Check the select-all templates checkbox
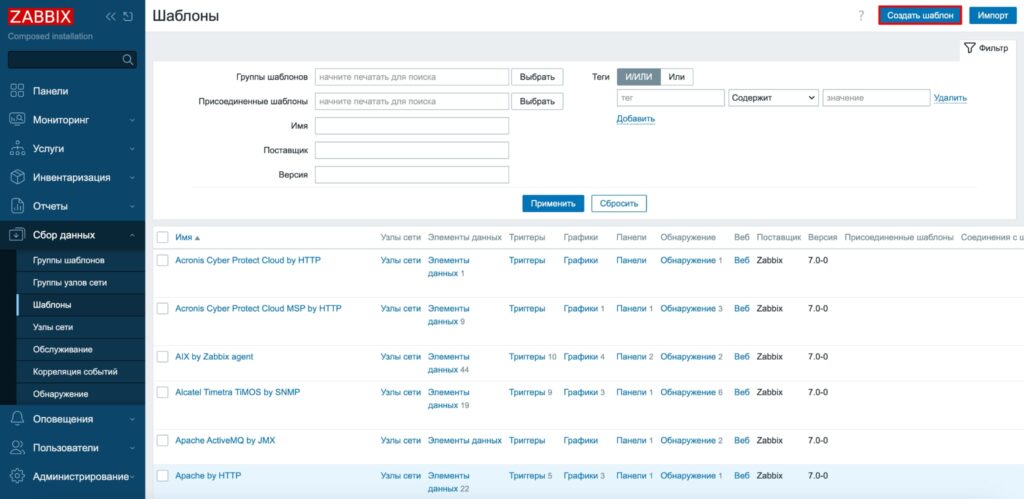This screenshot has height=499, width=1024. [x=162, y=237]
